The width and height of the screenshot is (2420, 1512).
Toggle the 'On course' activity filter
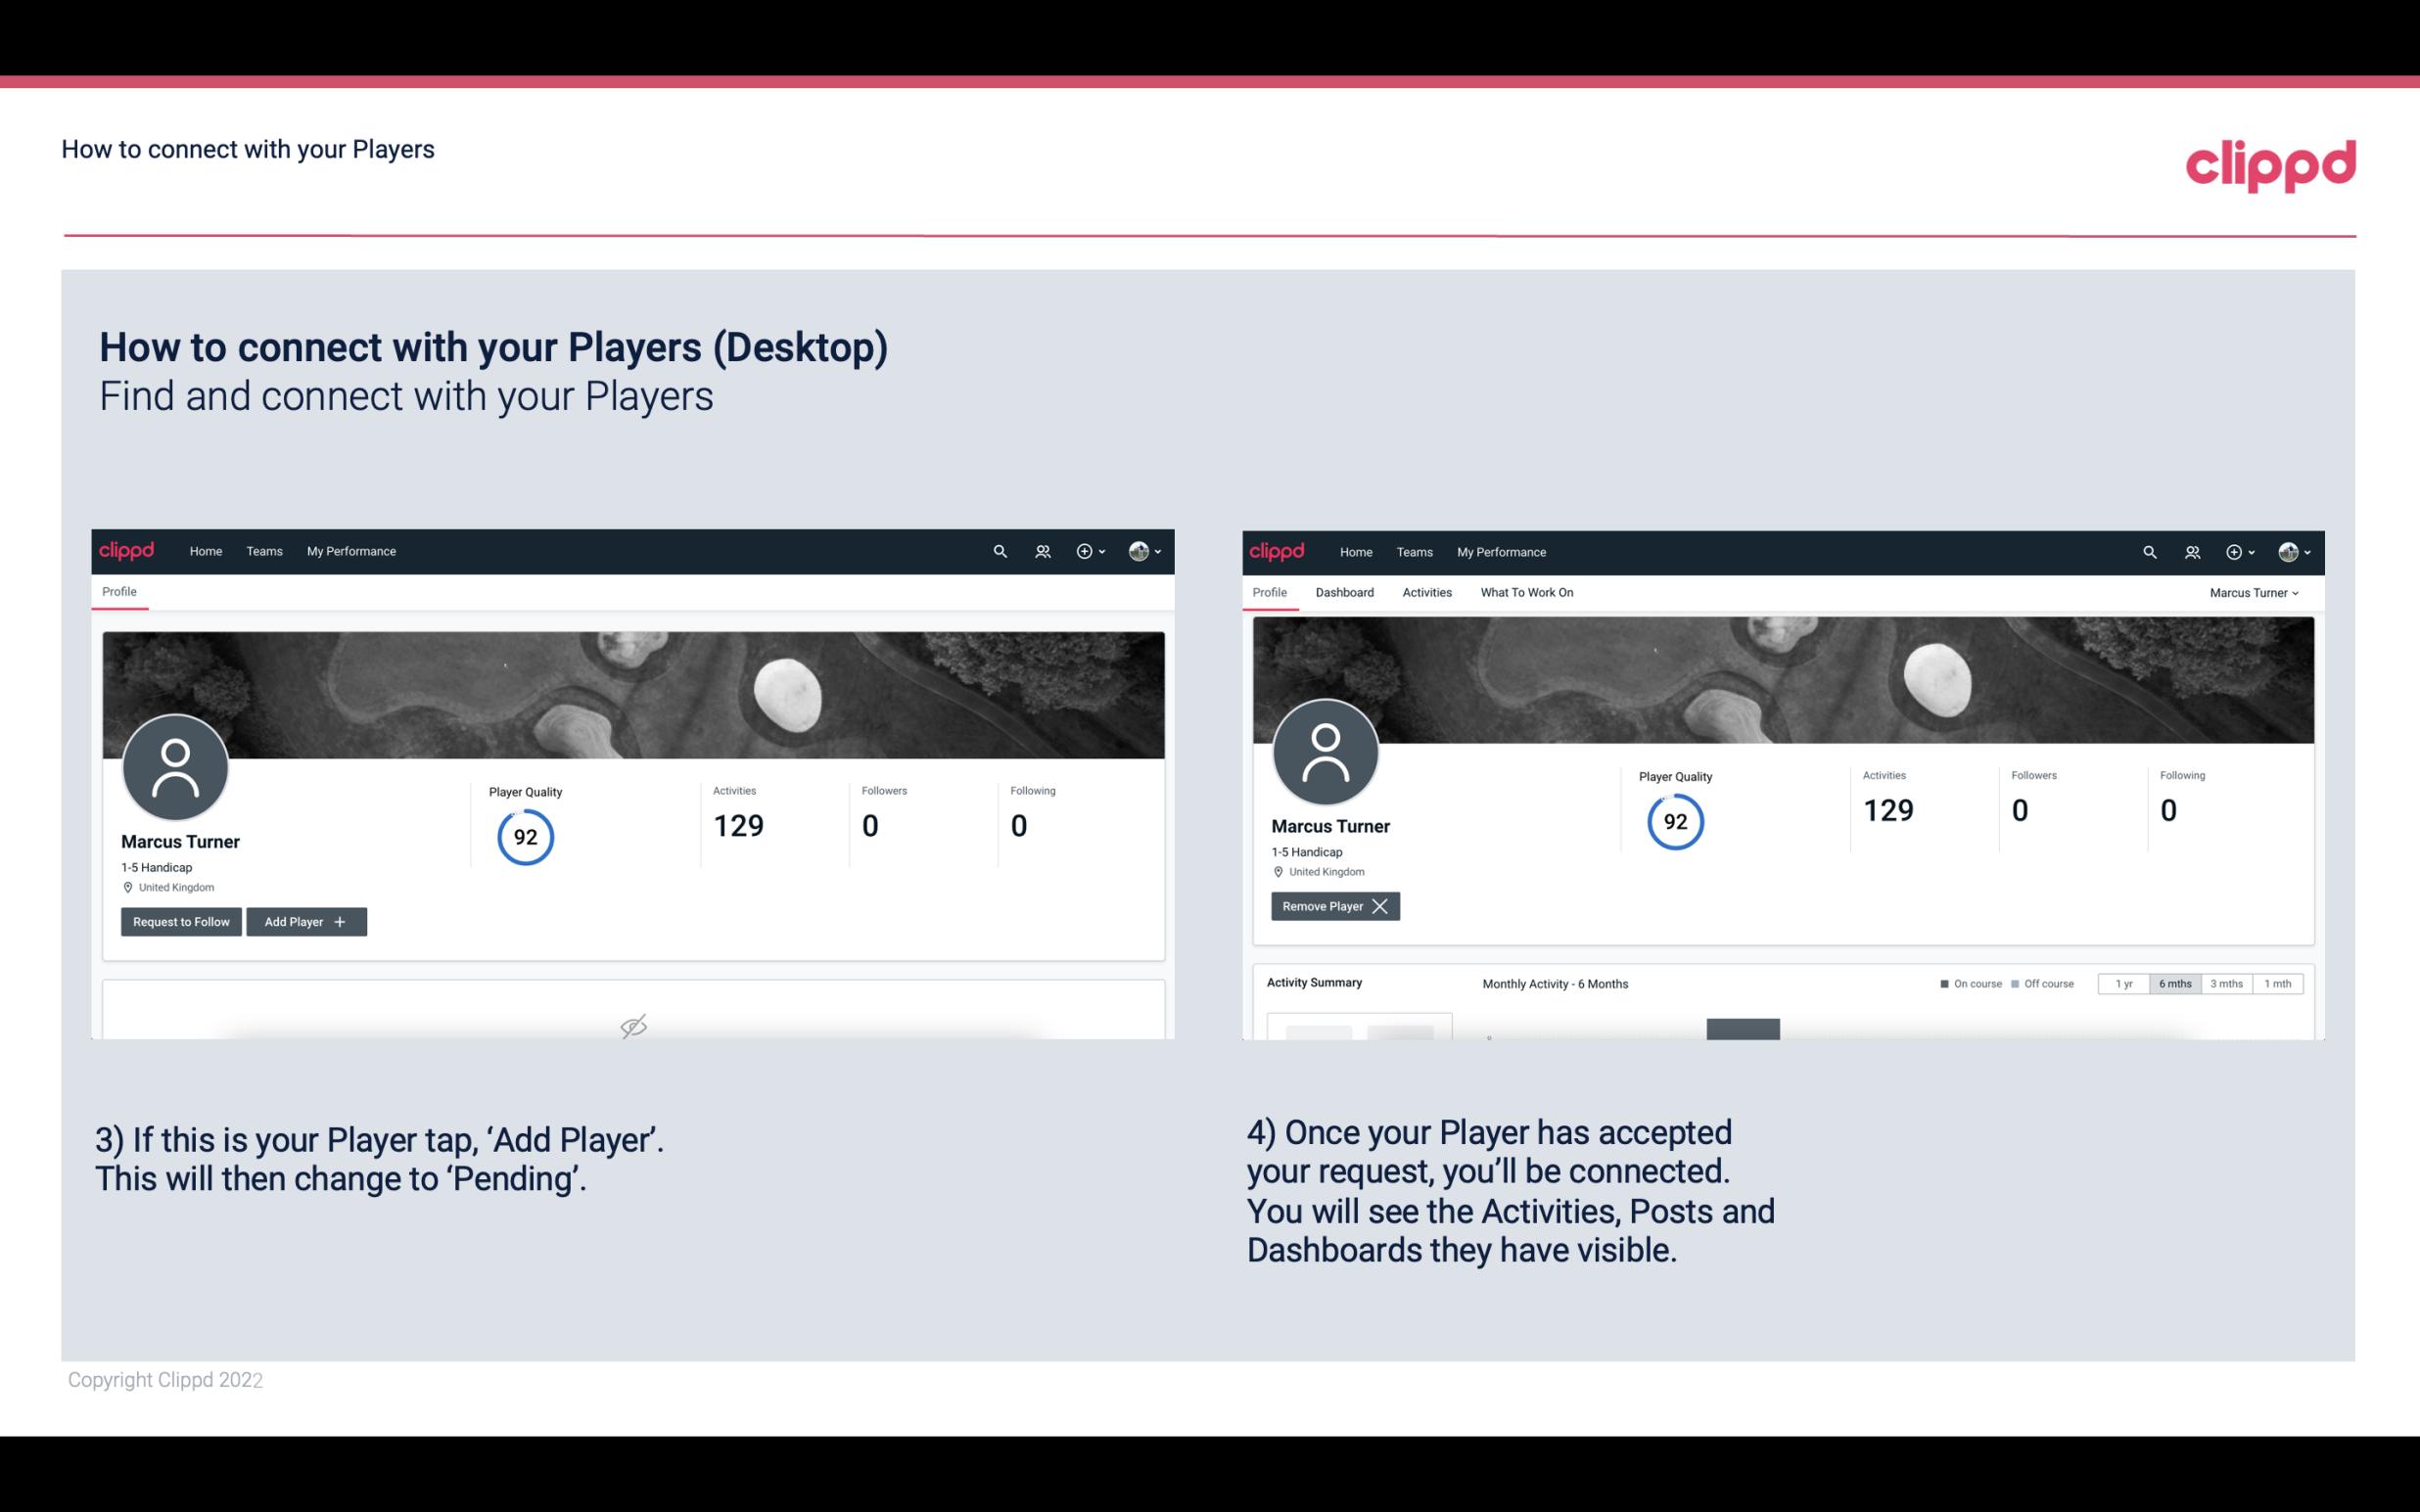1964,983
